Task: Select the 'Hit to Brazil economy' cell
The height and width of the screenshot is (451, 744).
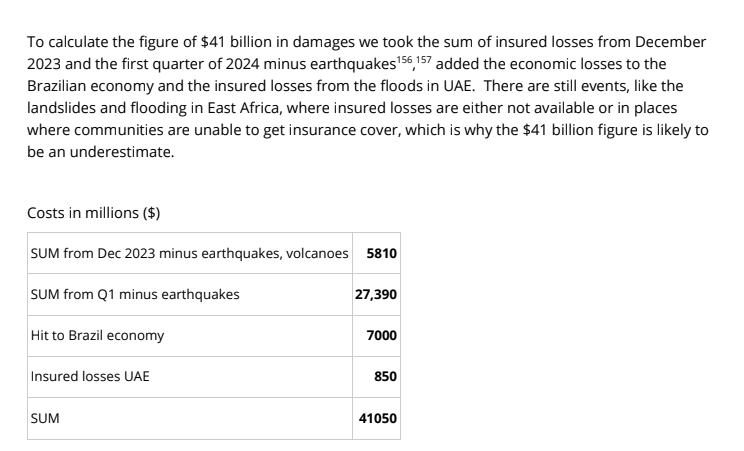Action: coord(98,336)
